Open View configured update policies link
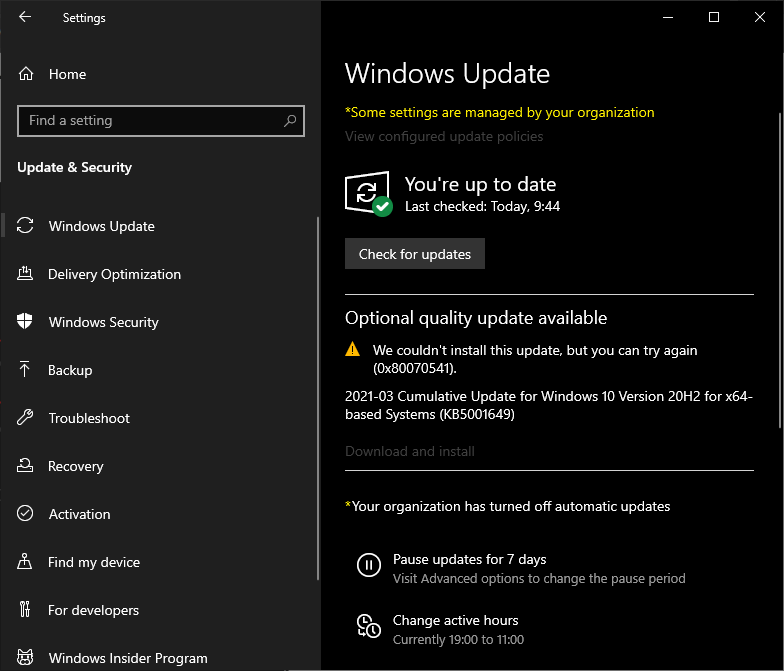784x671 pixels. click(444, 136)
